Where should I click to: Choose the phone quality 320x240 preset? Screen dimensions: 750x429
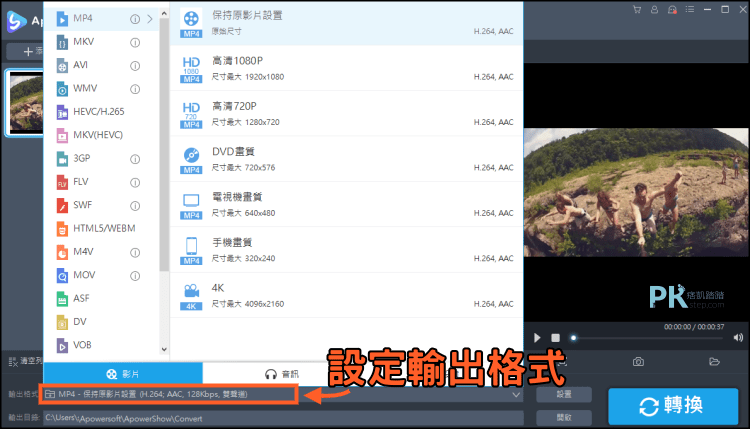pos(346,251)
